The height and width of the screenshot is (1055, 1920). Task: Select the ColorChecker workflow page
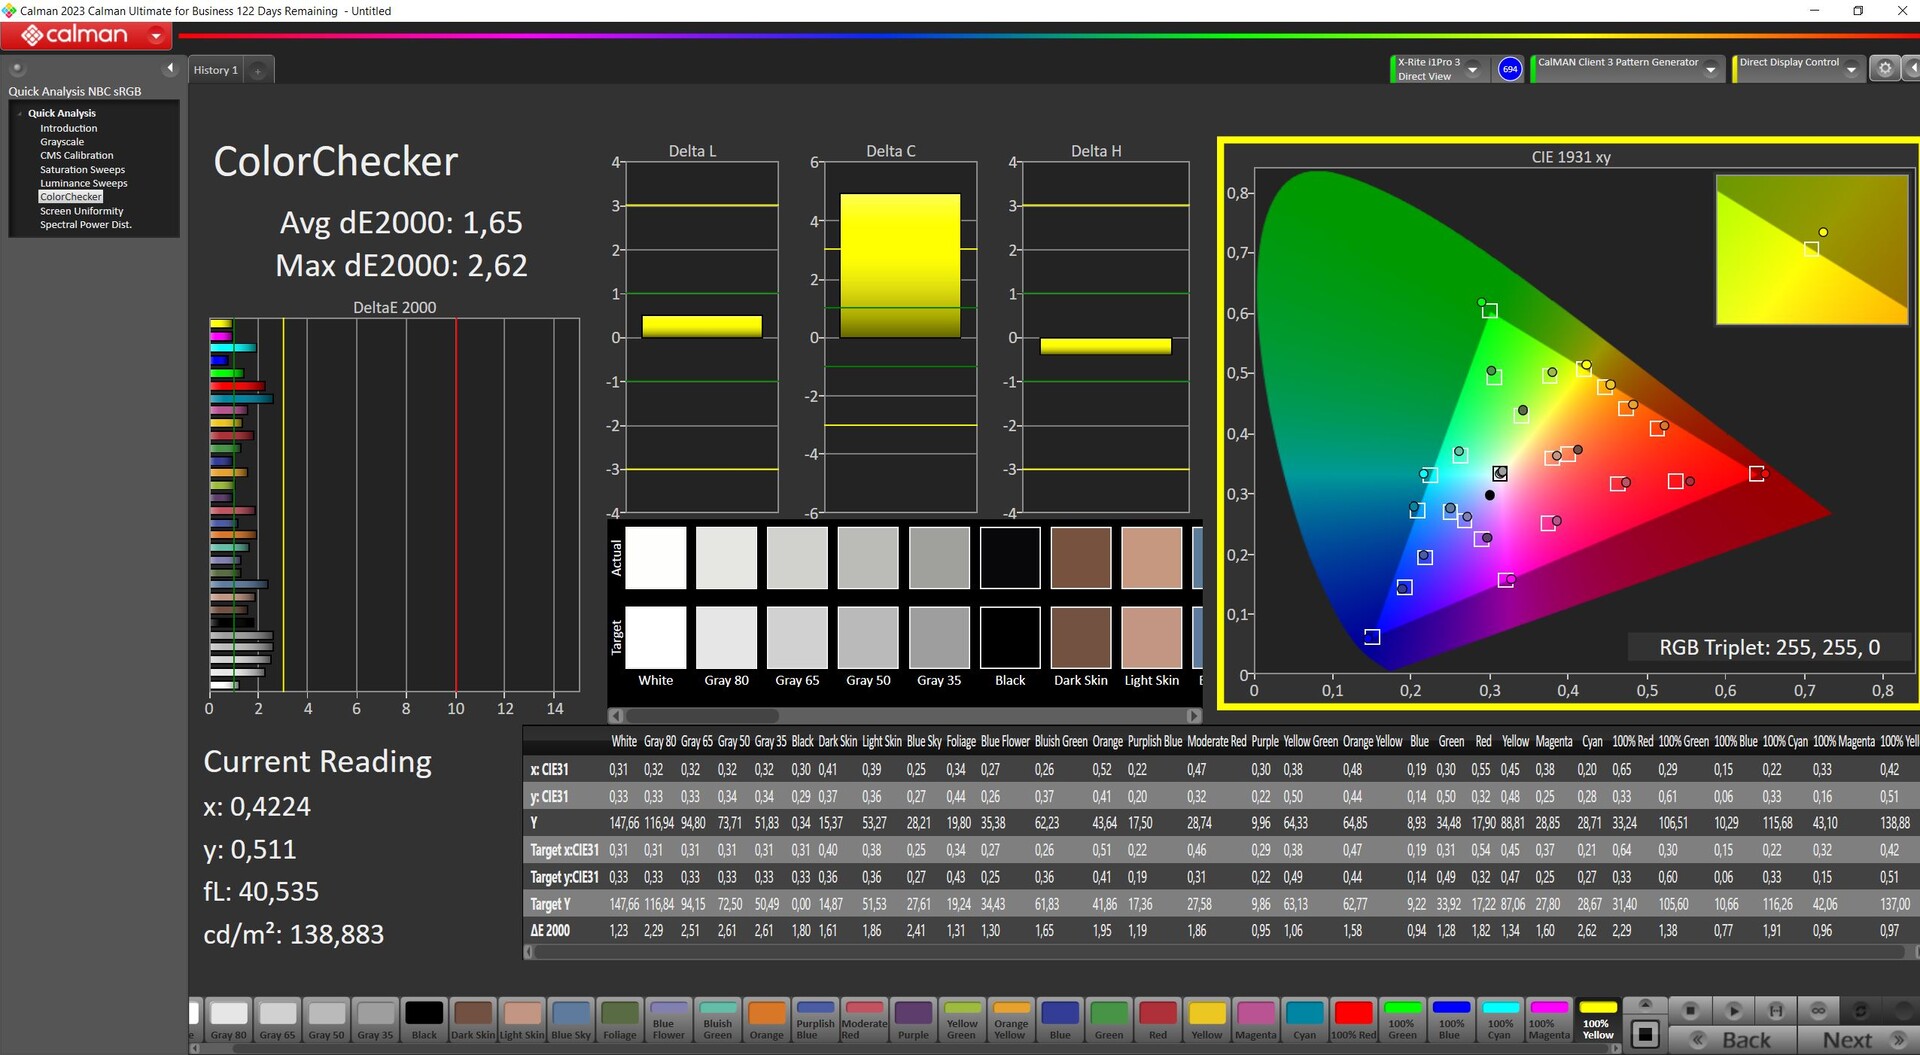[x=71, y=197]
